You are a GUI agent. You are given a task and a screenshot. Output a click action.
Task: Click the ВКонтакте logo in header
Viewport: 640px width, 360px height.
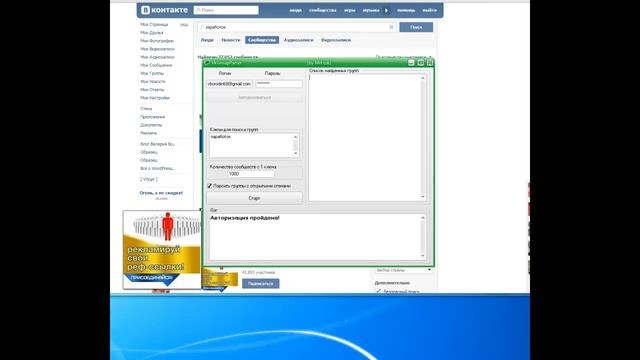tap(164, 10)
